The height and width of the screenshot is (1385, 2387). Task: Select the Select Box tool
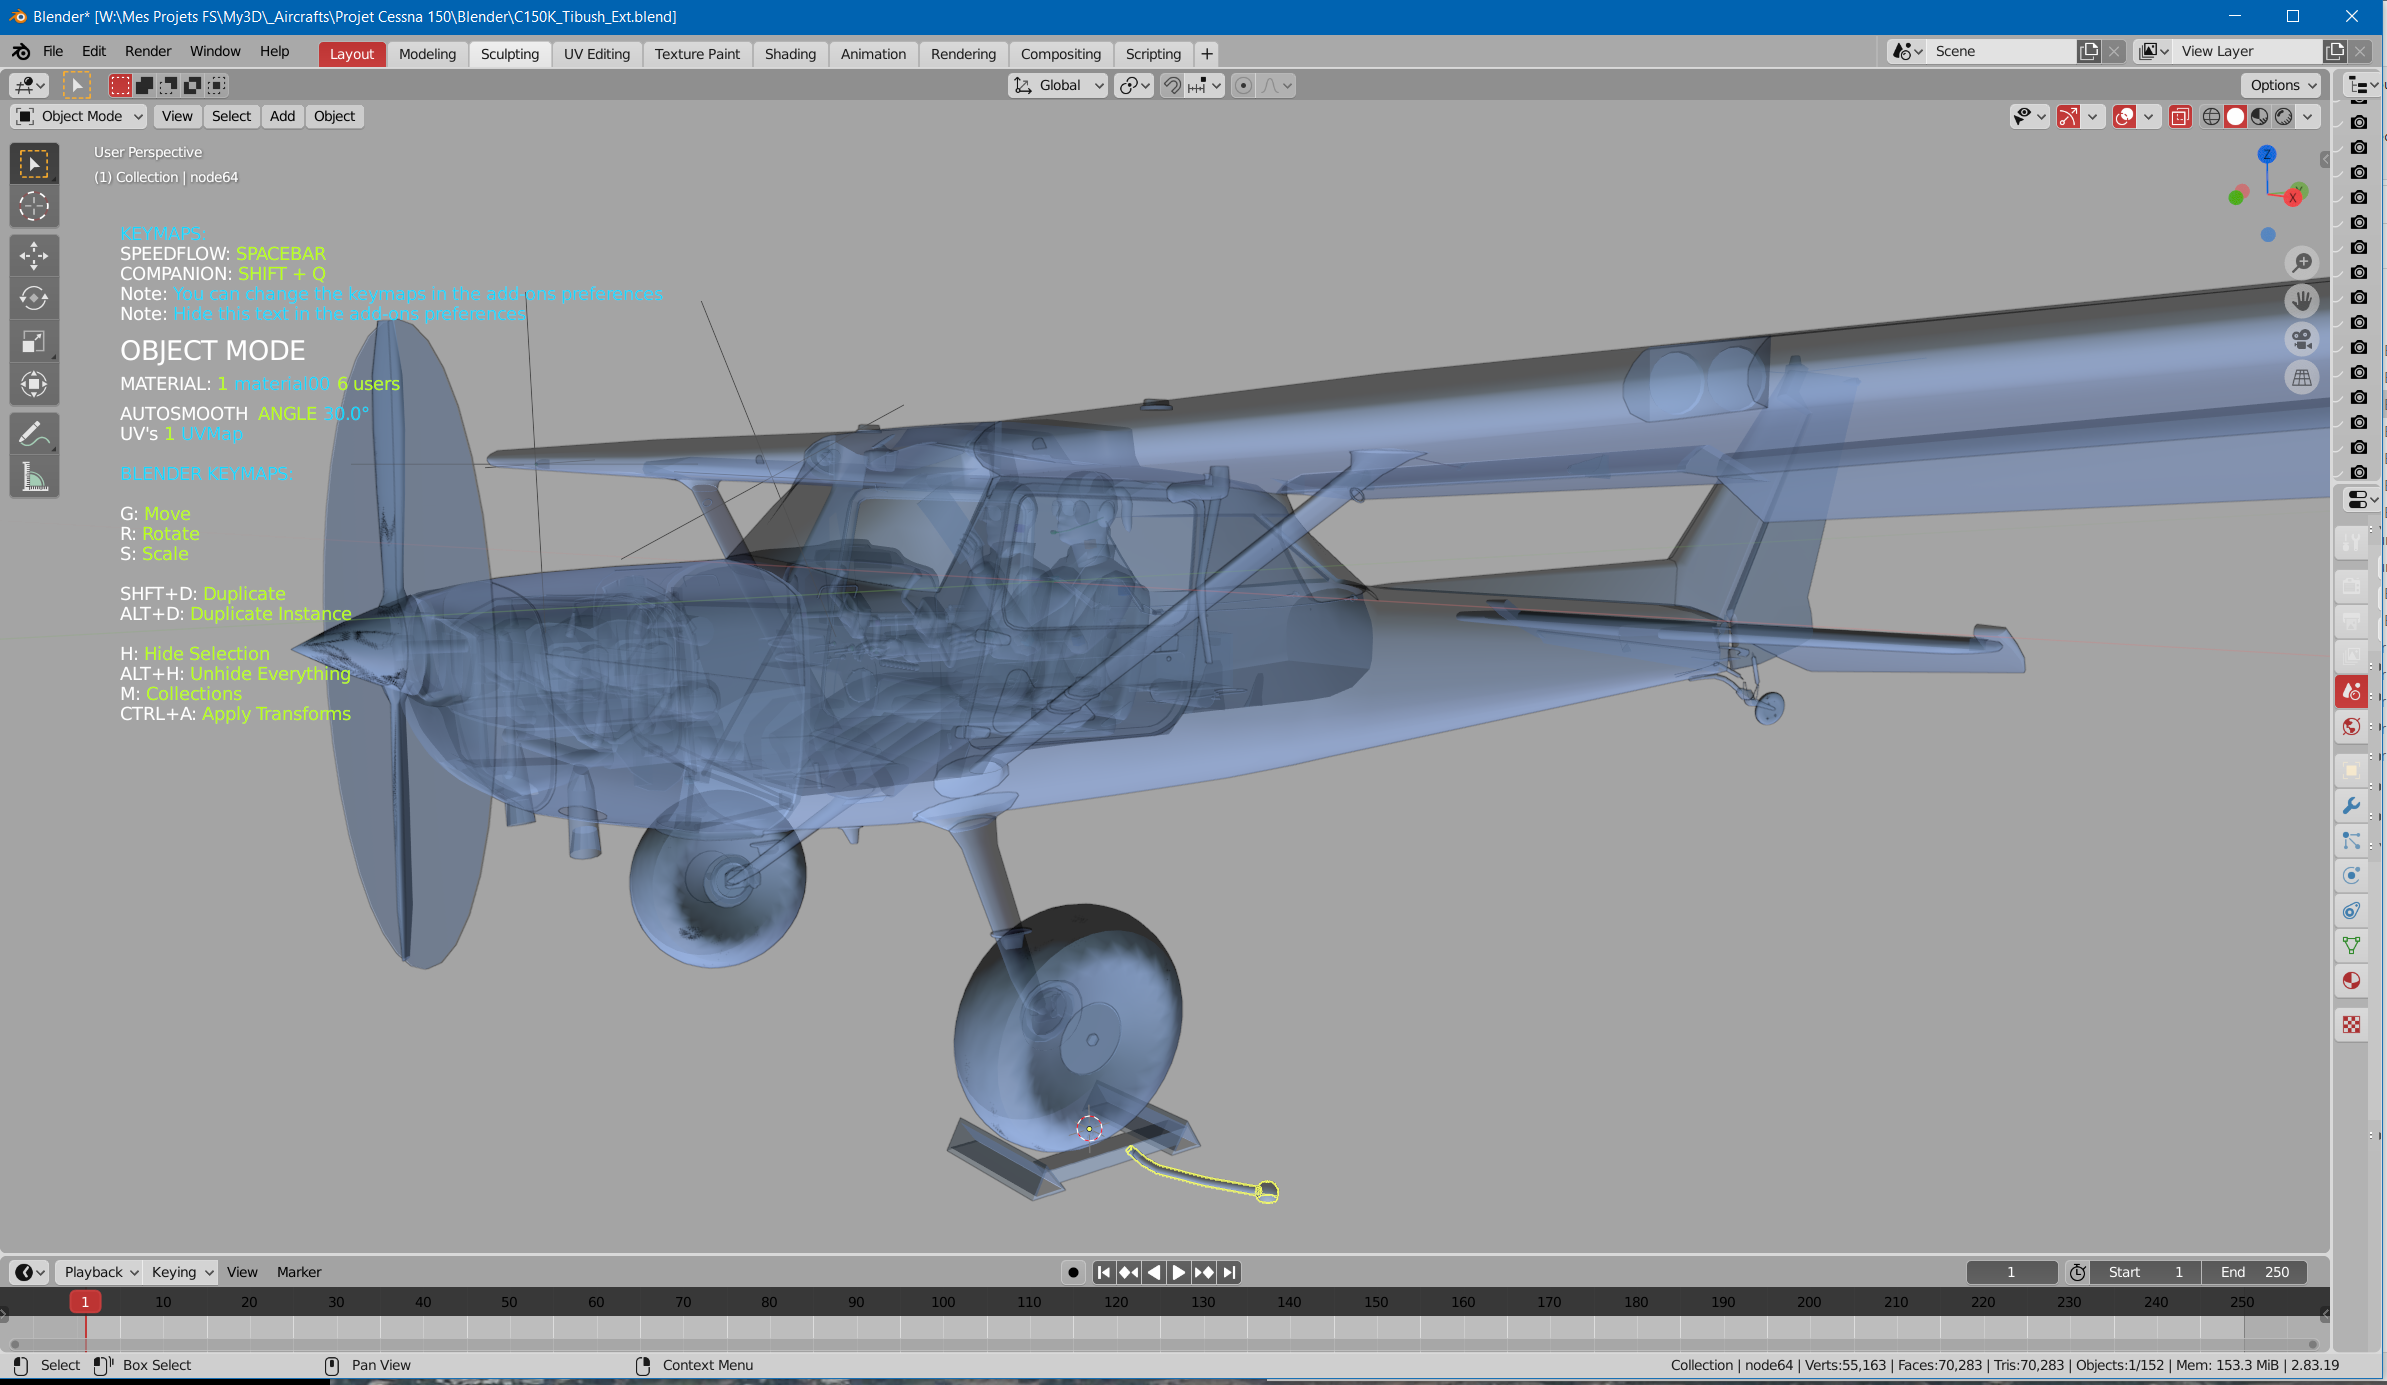[34, 164]
